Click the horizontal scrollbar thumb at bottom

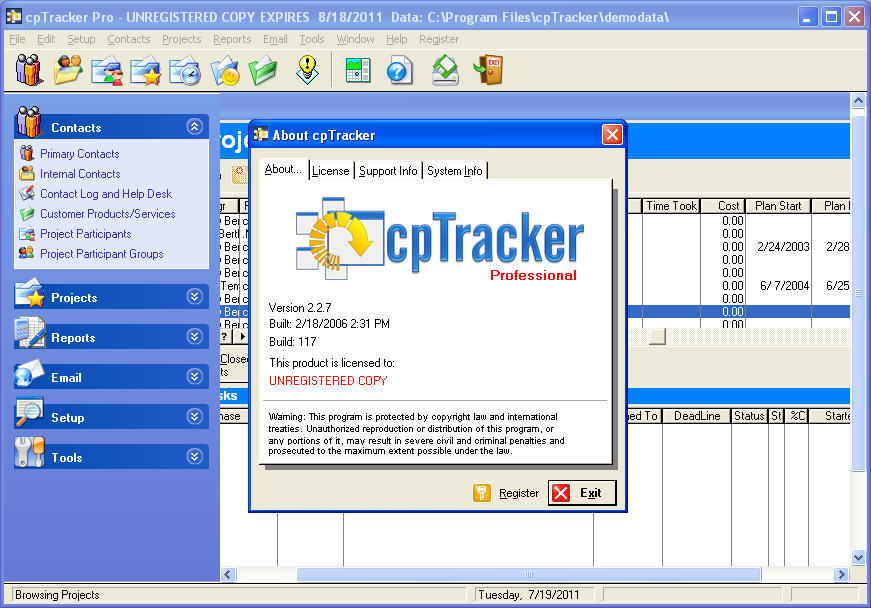click(528, 574)
